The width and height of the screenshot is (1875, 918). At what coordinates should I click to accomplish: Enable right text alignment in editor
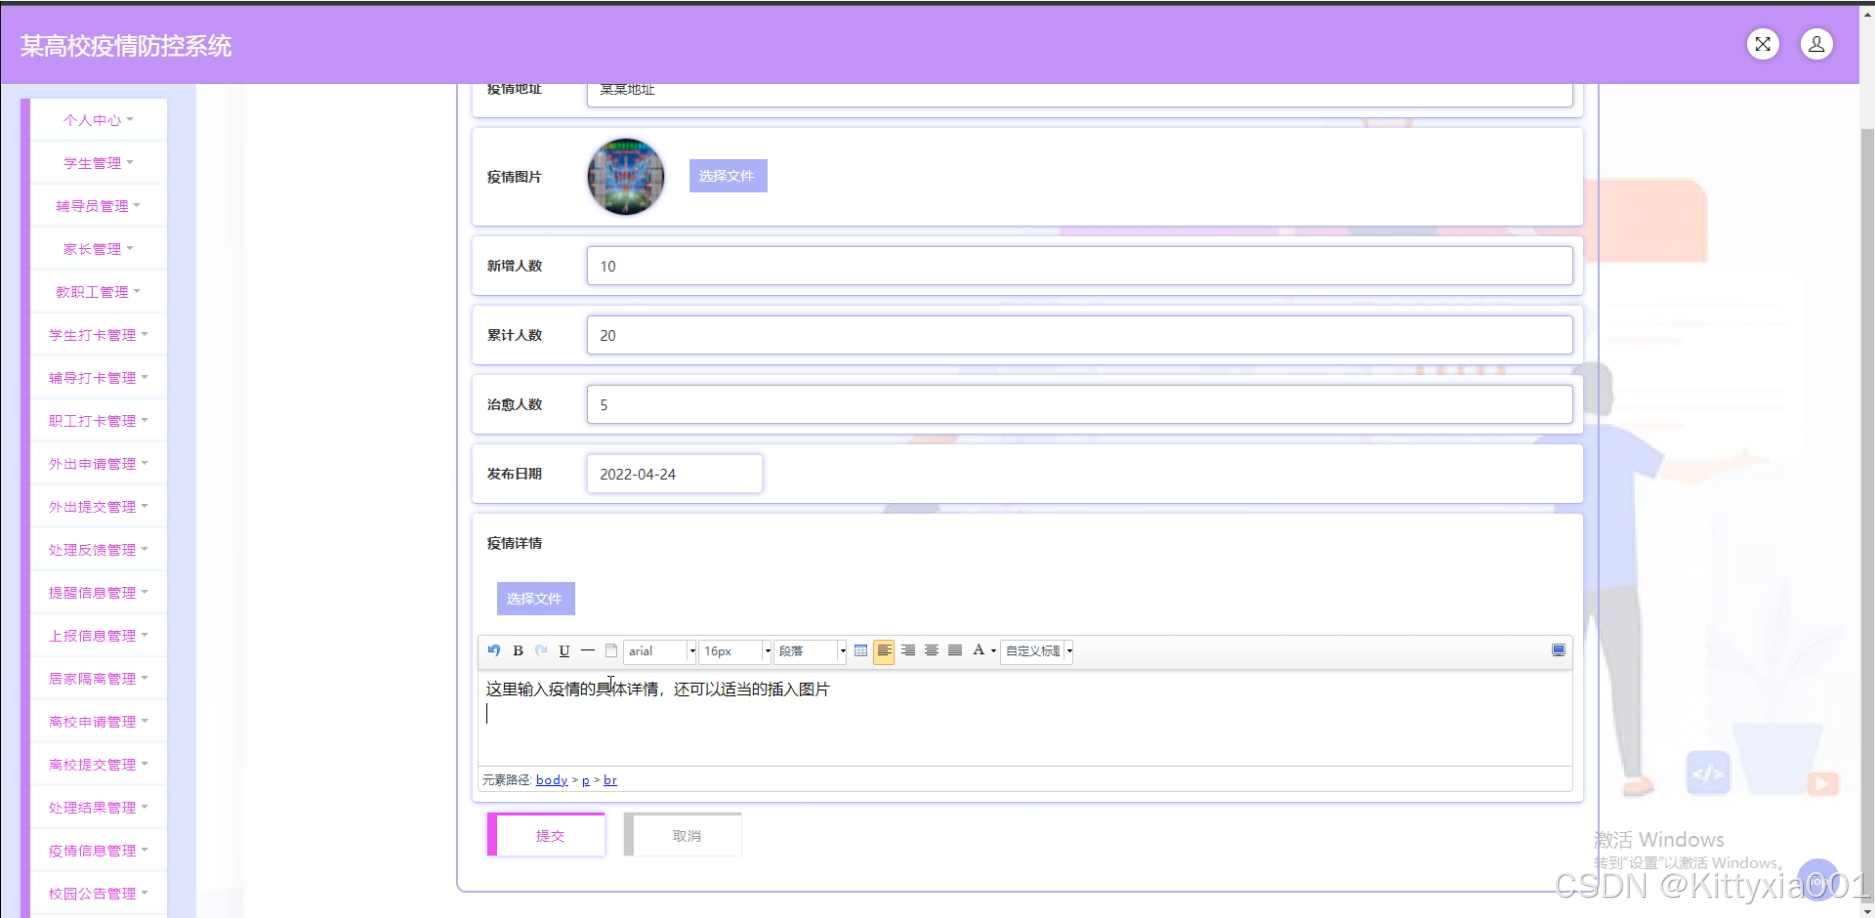pos(908,651)
